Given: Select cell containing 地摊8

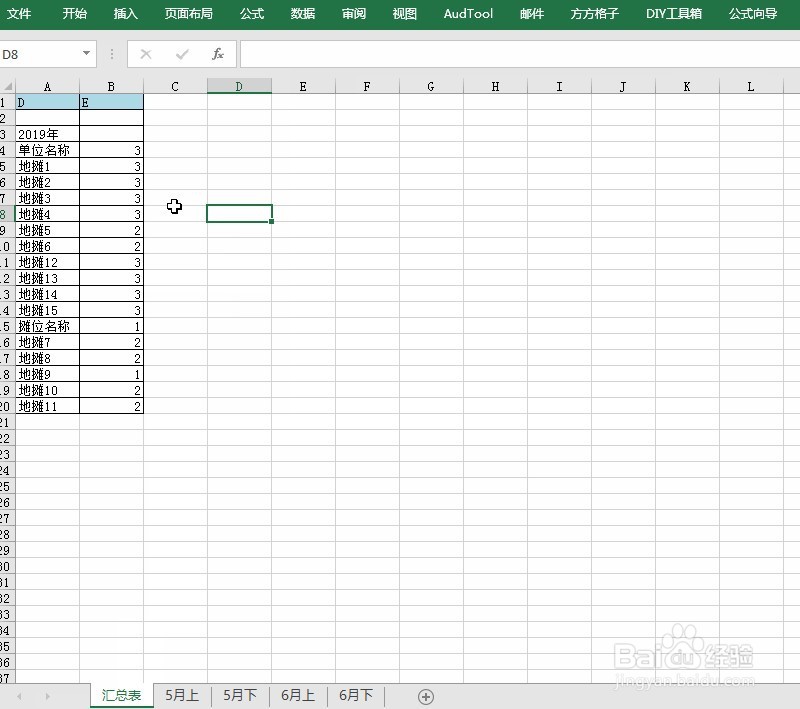Looking at the screenshot, I should 47,358.
